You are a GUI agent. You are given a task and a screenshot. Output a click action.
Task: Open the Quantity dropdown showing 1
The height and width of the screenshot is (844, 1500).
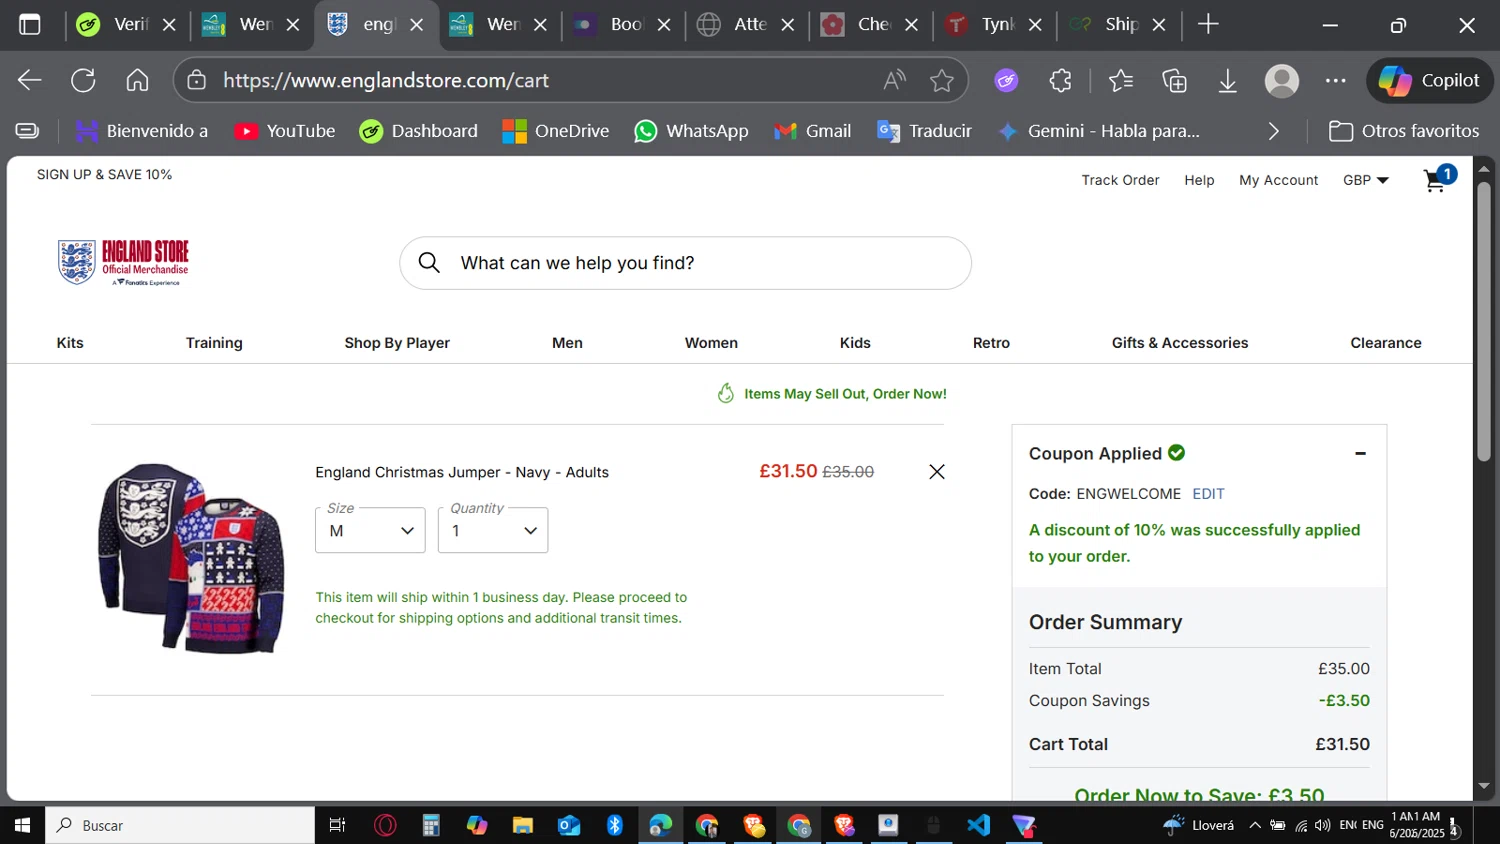[493, 530]
